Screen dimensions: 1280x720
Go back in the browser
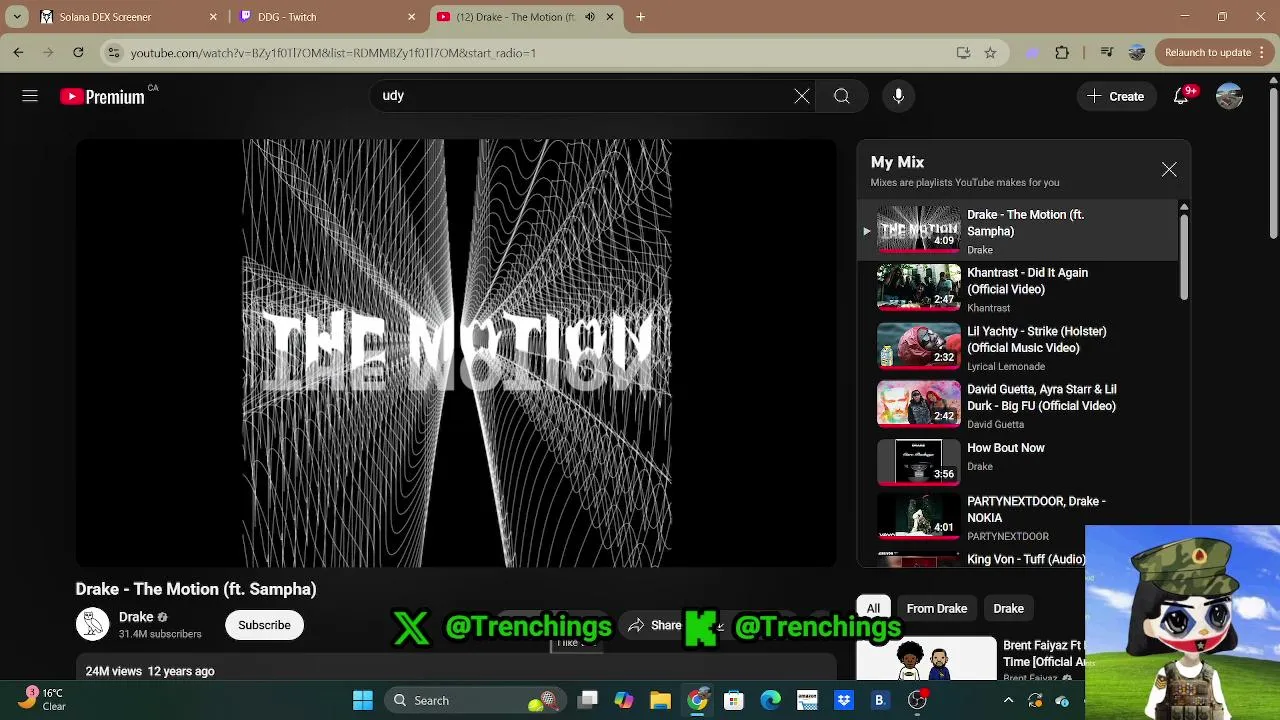point(18,52)
